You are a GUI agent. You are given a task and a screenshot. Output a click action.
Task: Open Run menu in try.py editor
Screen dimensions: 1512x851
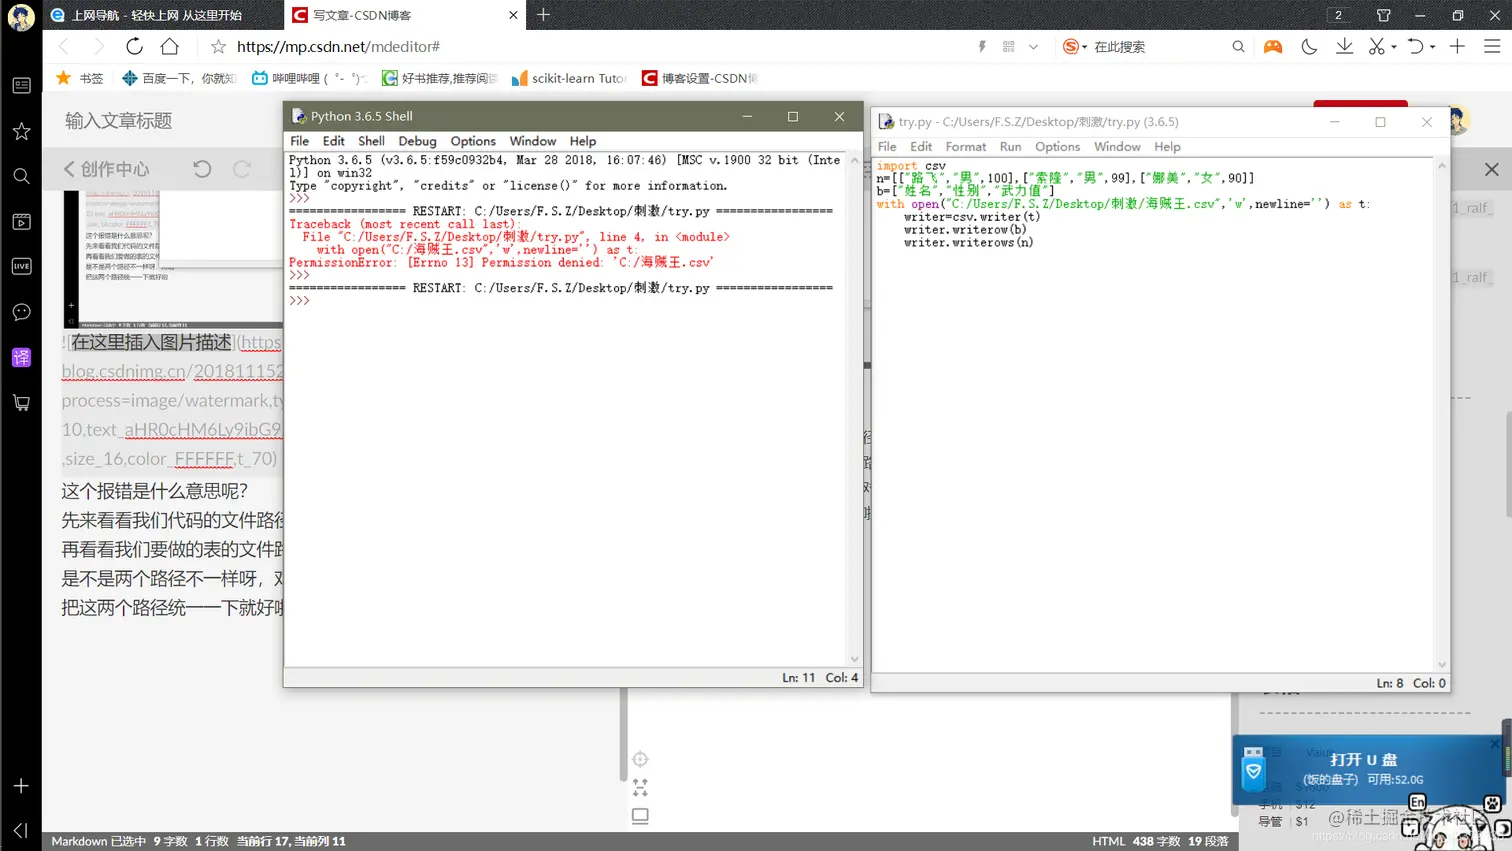point(1011,146)
